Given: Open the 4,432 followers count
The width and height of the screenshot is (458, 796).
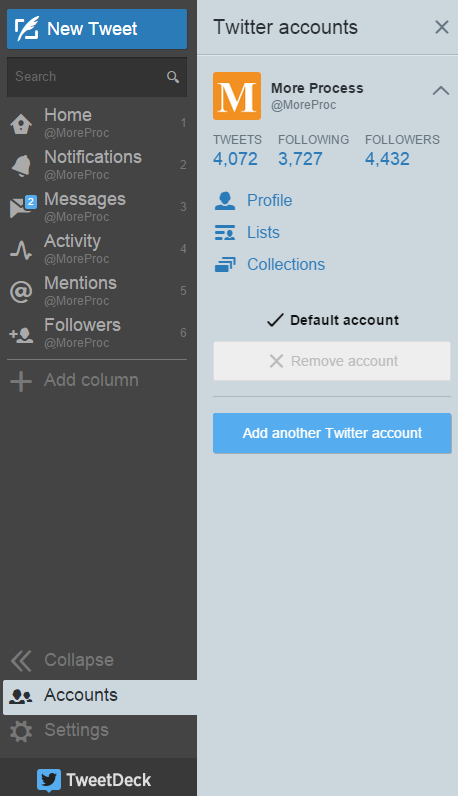Looking at the screenshot, I should tap(387, 159).
